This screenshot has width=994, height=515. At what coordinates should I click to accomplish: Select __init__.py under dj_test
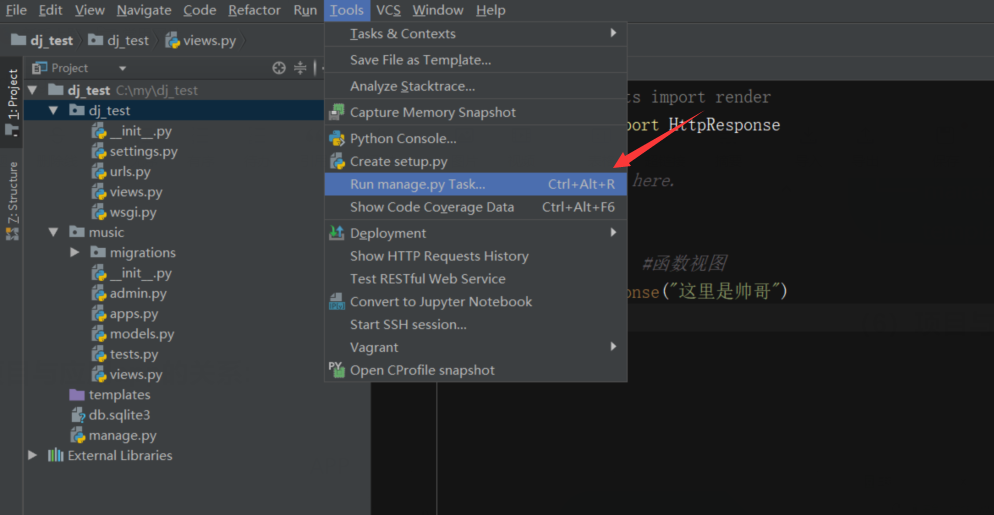pos(131,131)
